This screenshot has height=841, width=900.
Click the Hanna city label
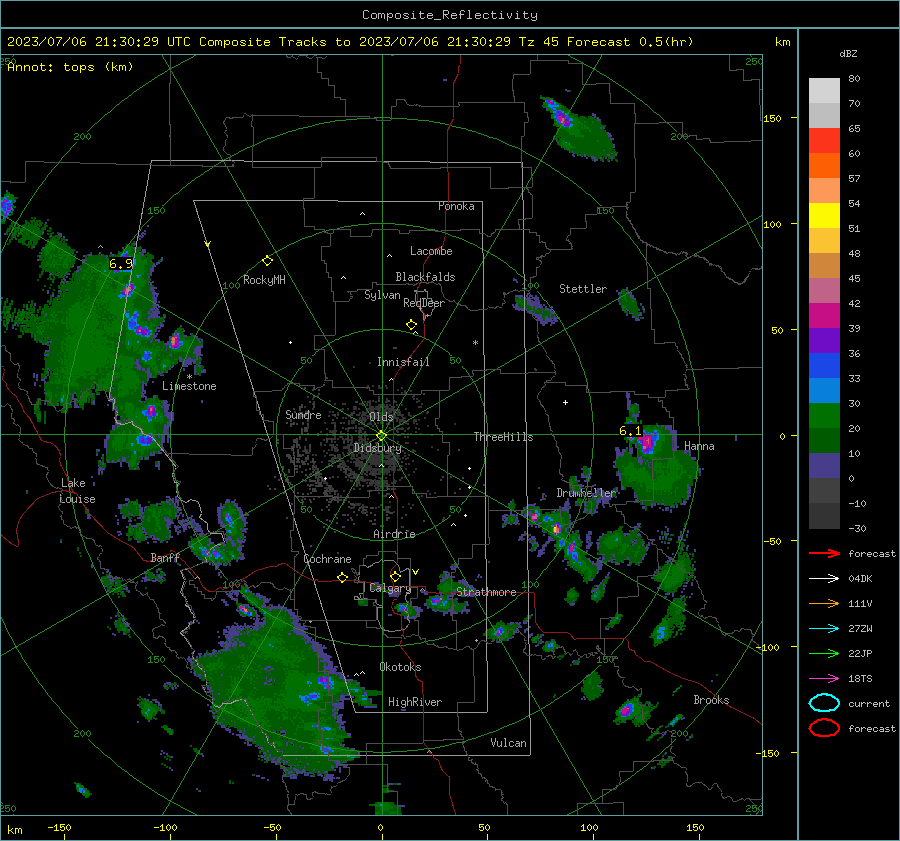699,446
